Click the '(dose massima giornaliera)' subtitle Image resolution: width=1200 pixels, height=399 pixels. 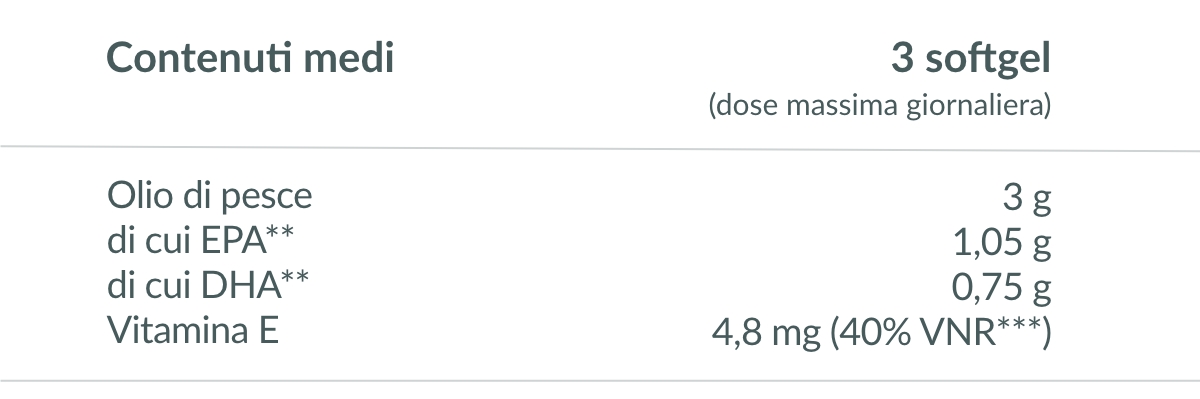coord(879,107)
